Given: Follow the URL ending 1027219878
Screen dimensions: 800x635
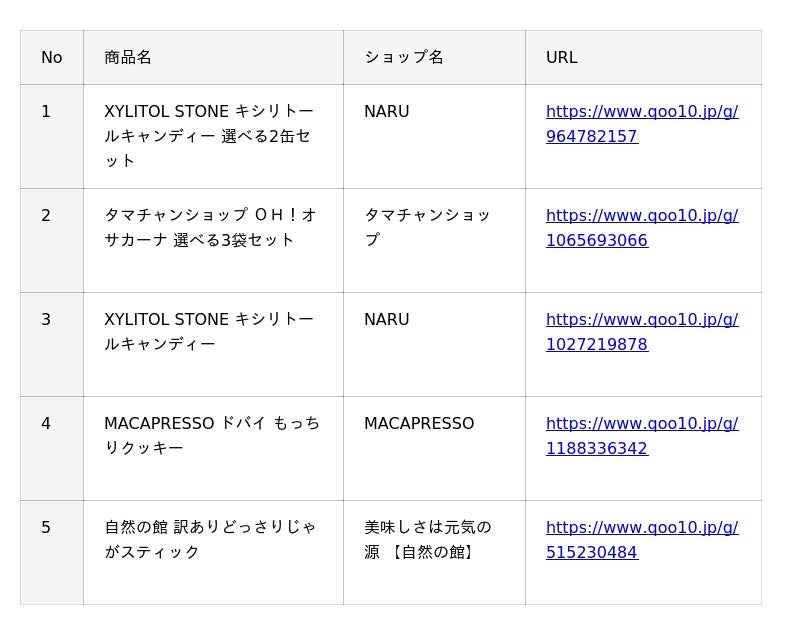Looking at the screenshot, I should [642, 332].
